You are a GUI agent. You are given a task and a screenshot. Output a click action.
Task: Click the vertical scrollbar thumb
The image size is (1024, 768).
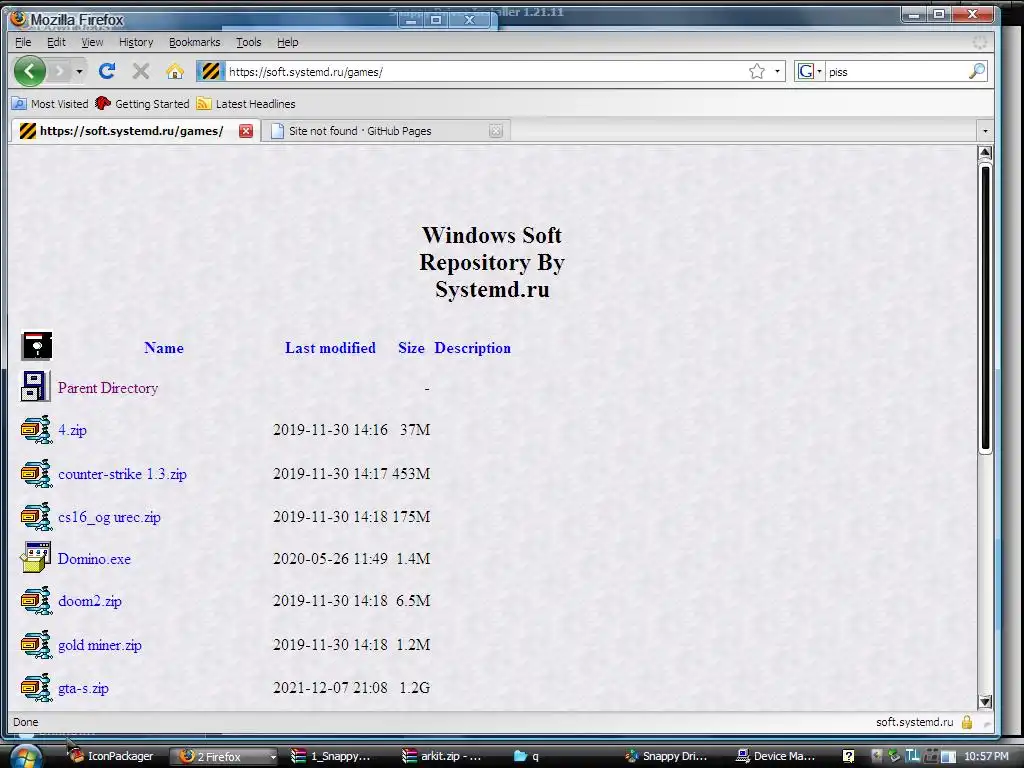click(985, 307)
